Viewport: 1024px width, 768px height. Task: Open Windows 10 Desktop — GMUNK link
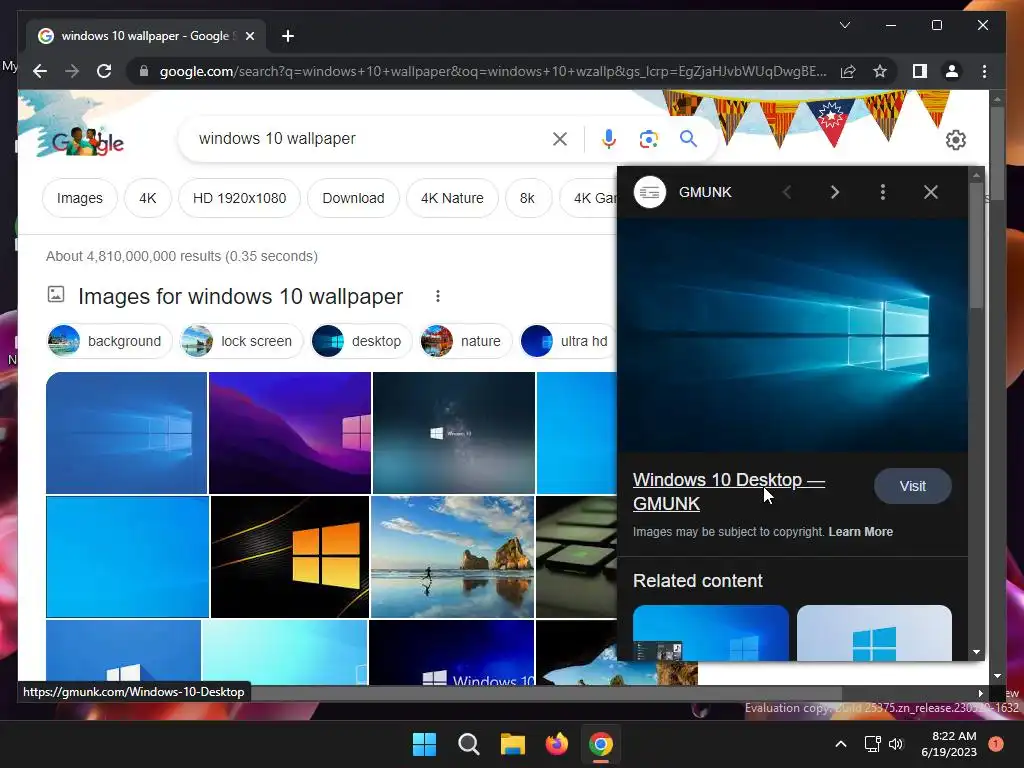coord(729,492)
